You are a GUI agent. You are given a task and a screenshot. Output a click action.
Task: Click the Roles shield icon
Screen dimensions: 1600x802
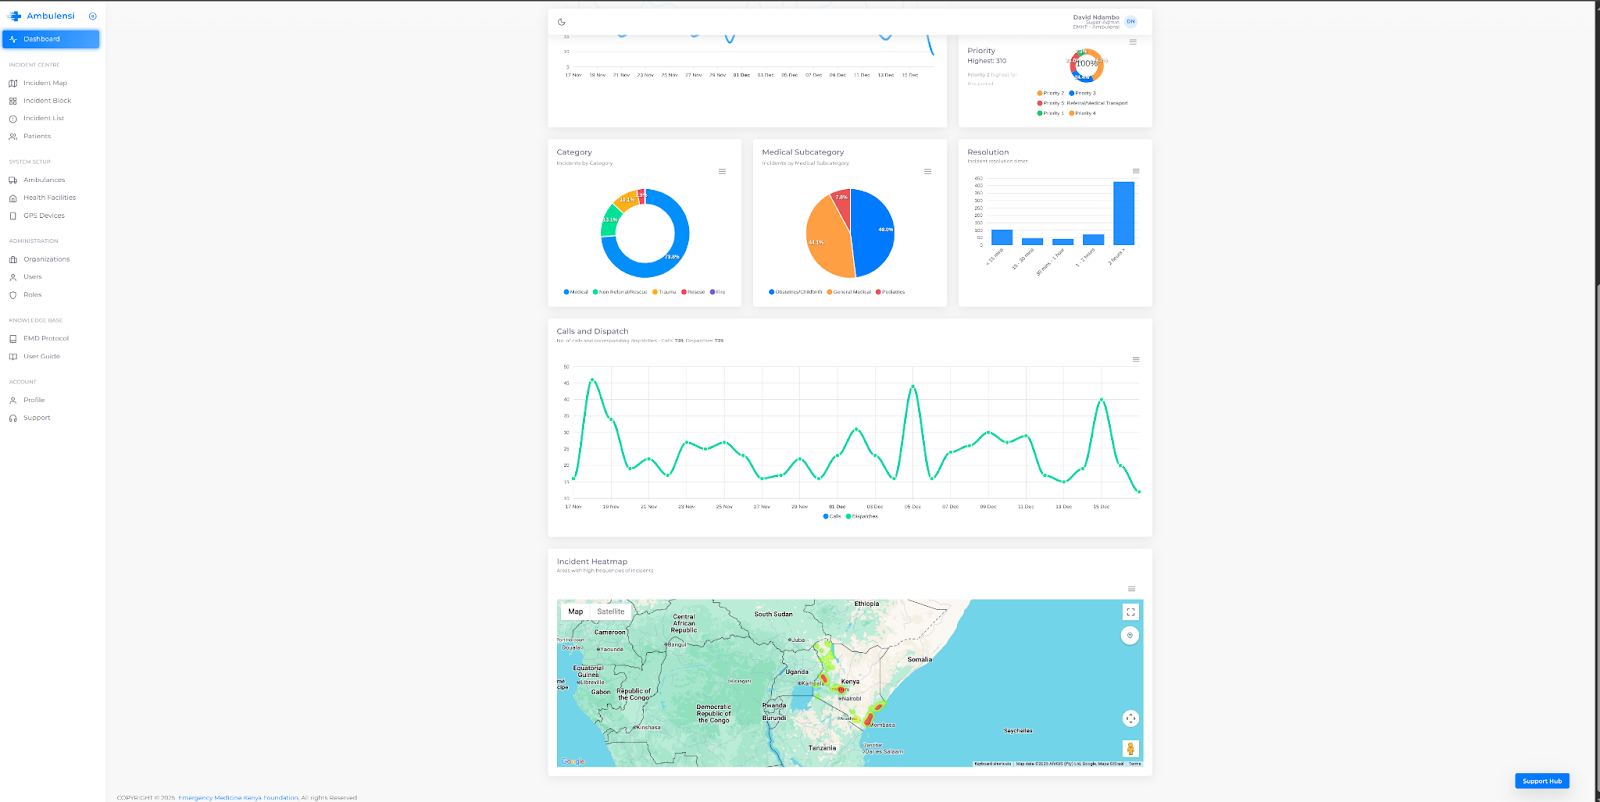[13, 295]
